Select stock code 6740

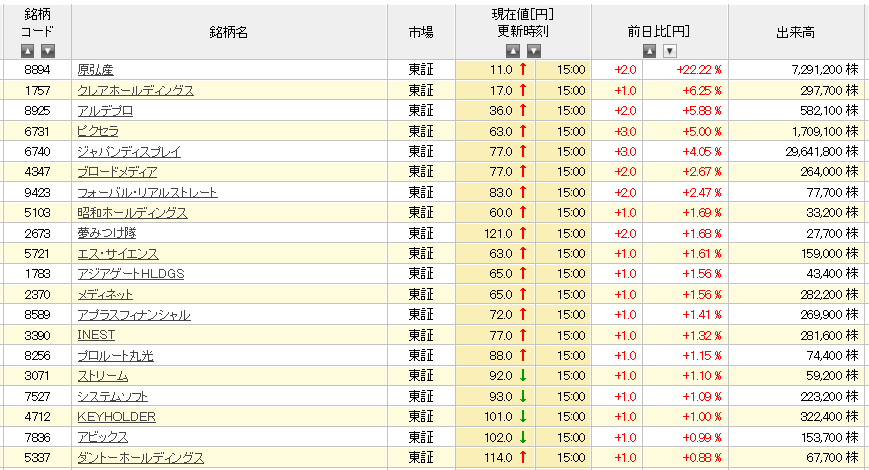(37, 151)
